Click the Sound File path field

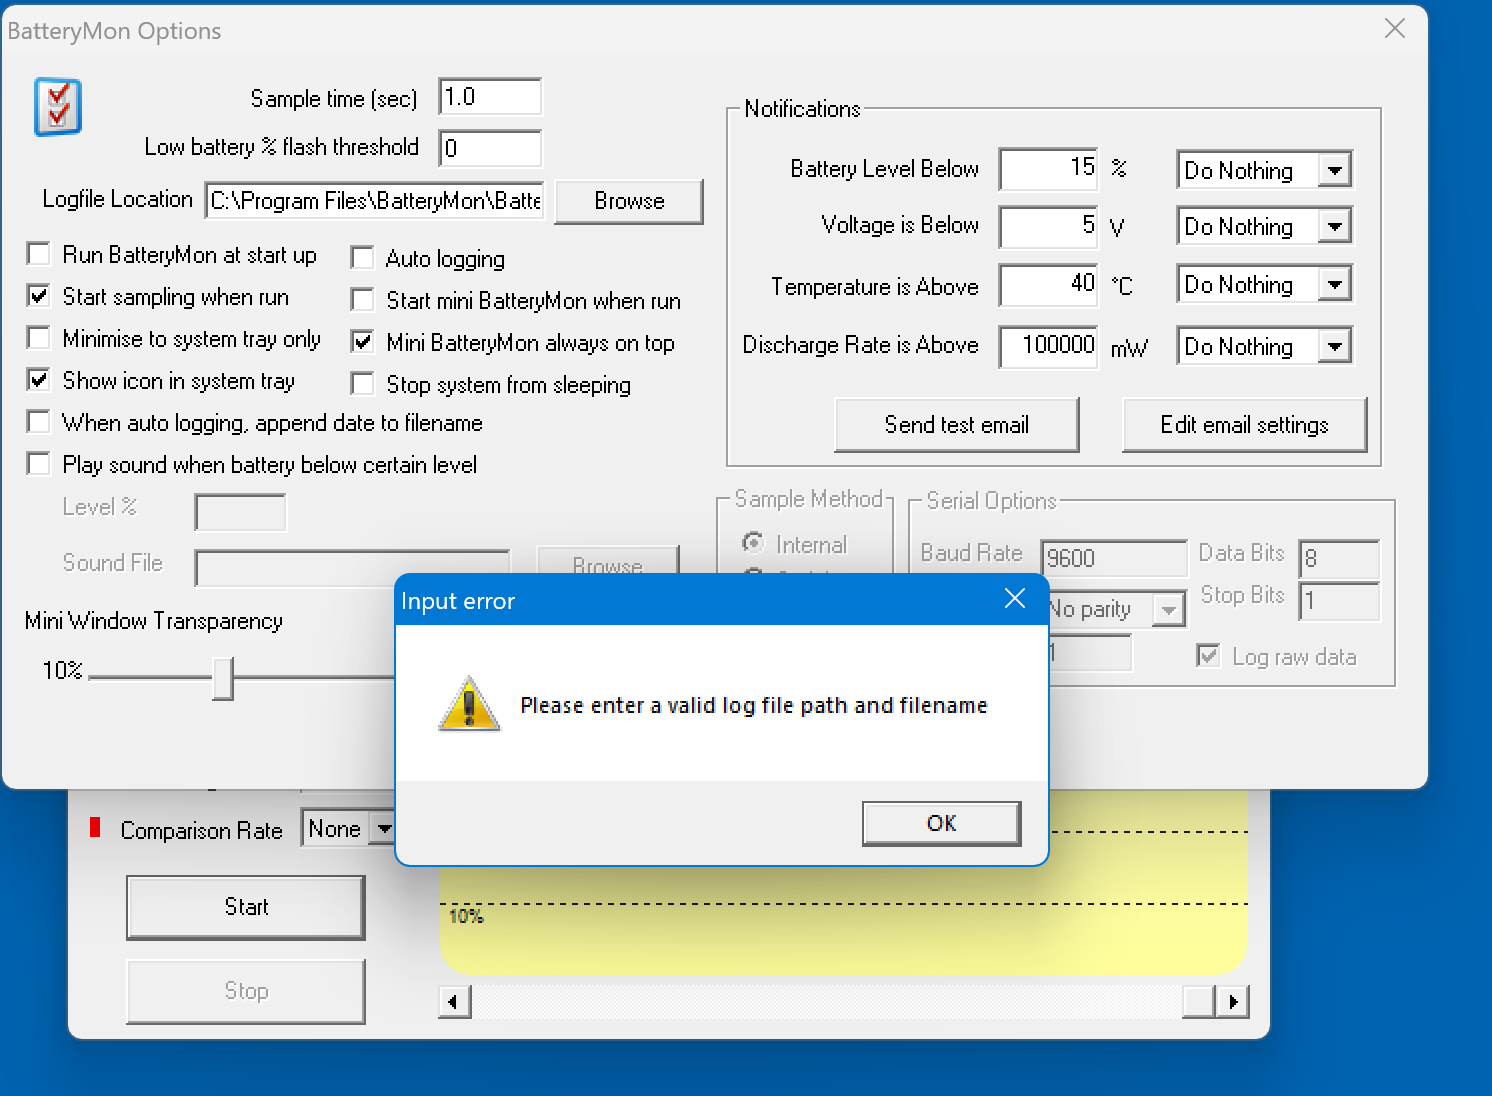click(352, 567)
